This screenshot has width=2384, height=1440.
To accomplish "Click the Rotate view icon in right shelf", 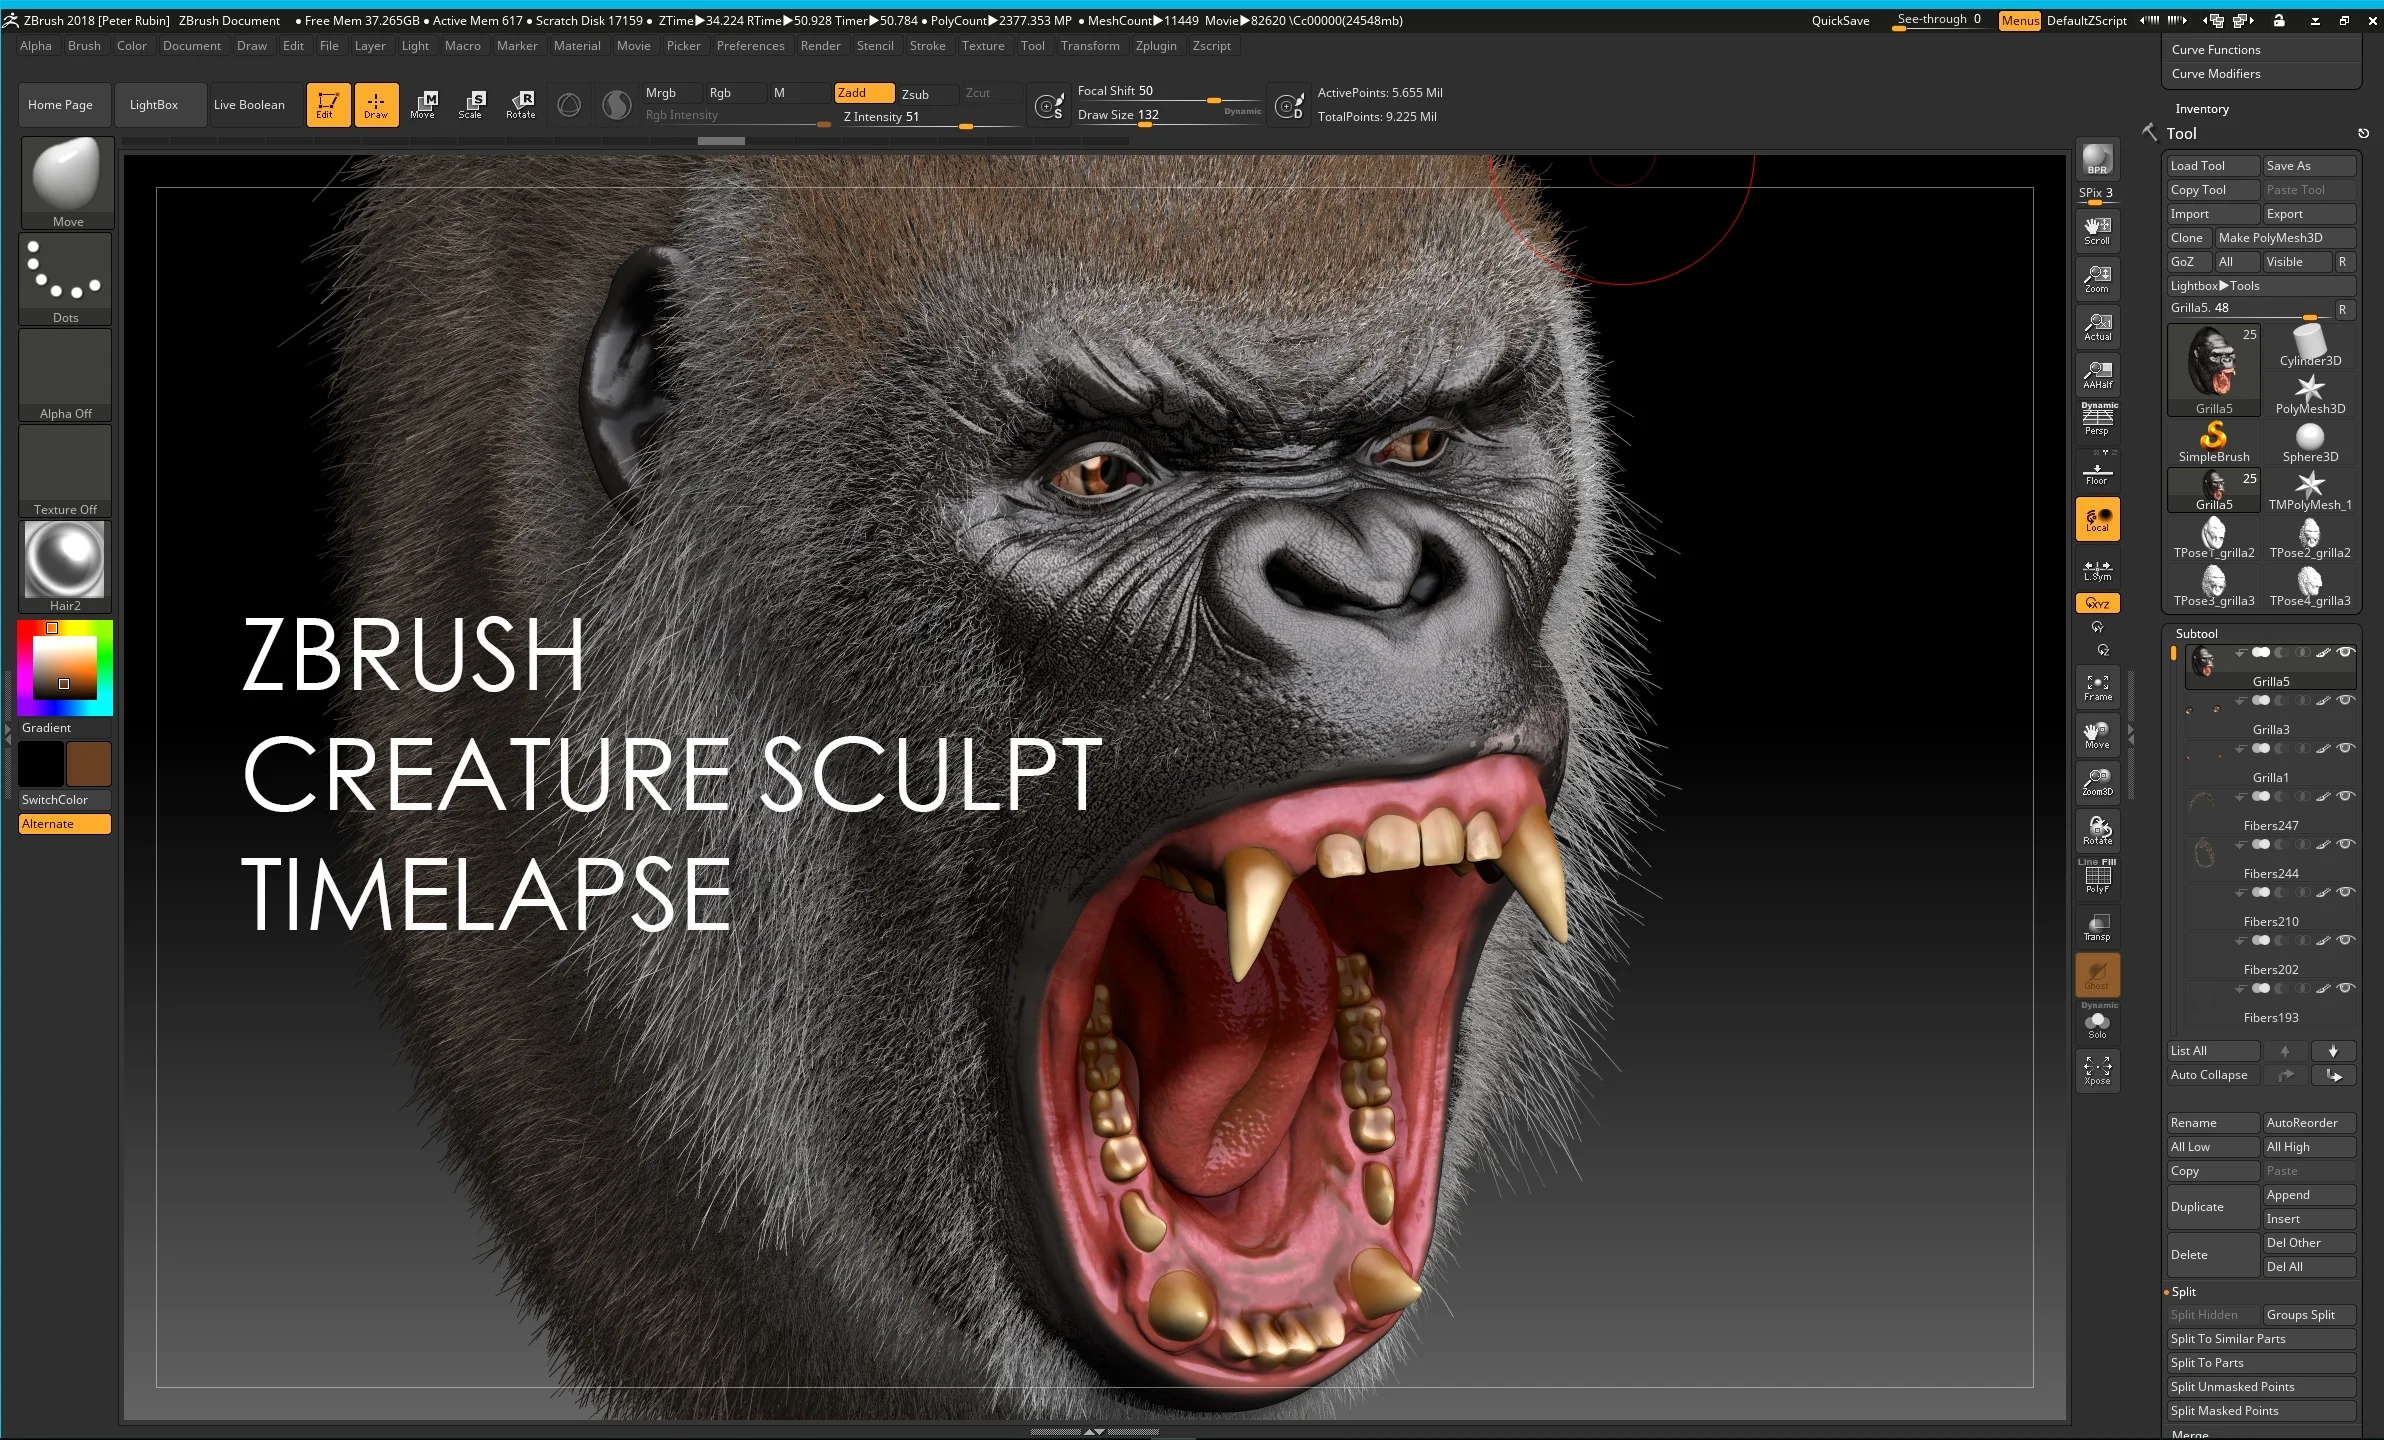I will tap(2097, 831).
